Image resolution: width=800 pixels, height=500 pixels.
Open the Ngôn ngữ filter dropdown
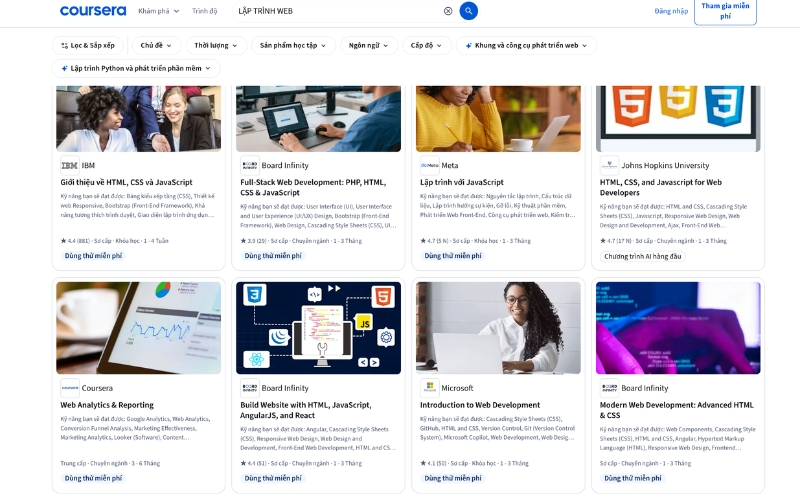pos(368,45)
